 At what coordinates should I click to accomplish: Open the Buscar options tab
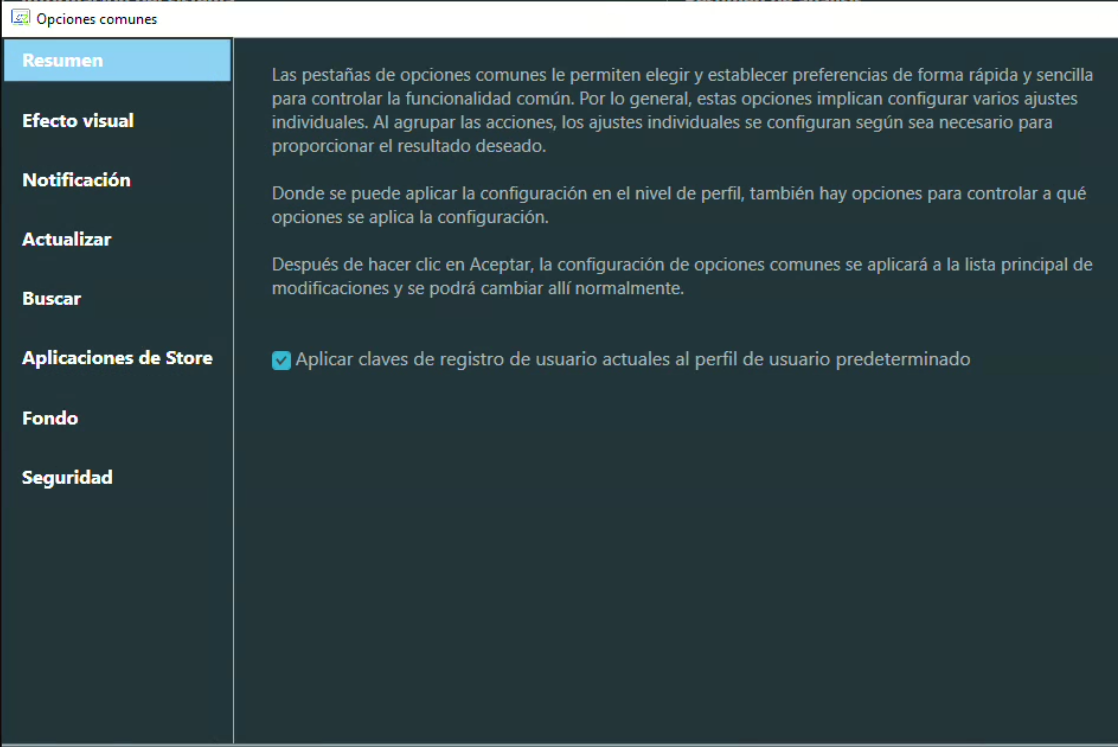click(x=52, y=299)
